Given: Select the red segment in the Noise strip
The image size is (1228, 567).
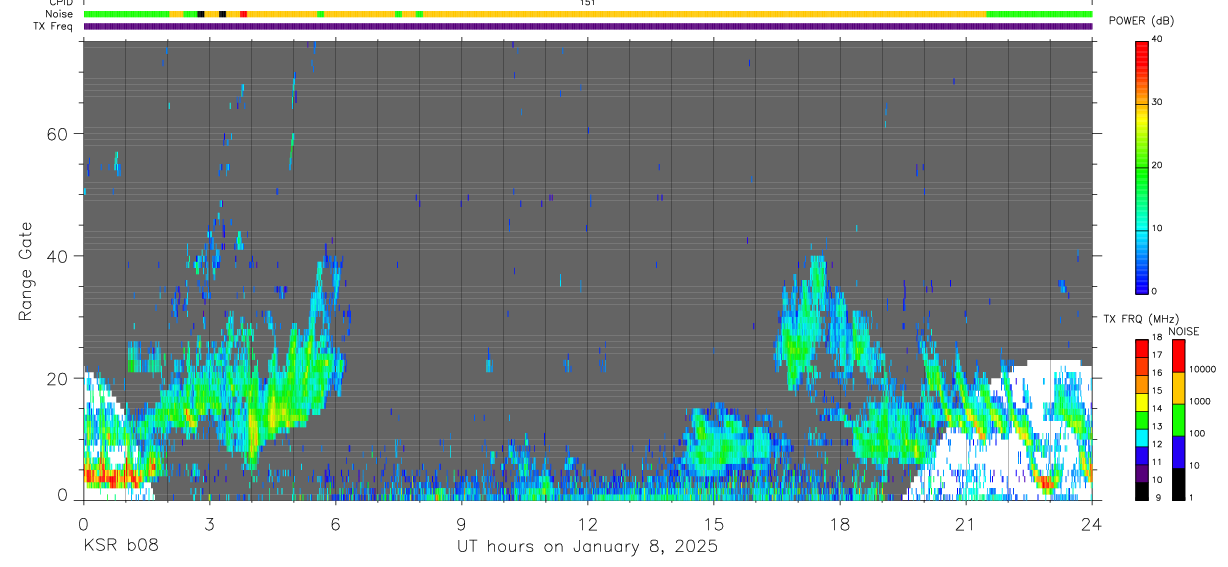Looking at the screenshot, I should pyautogui.click(x=243, y=14).
